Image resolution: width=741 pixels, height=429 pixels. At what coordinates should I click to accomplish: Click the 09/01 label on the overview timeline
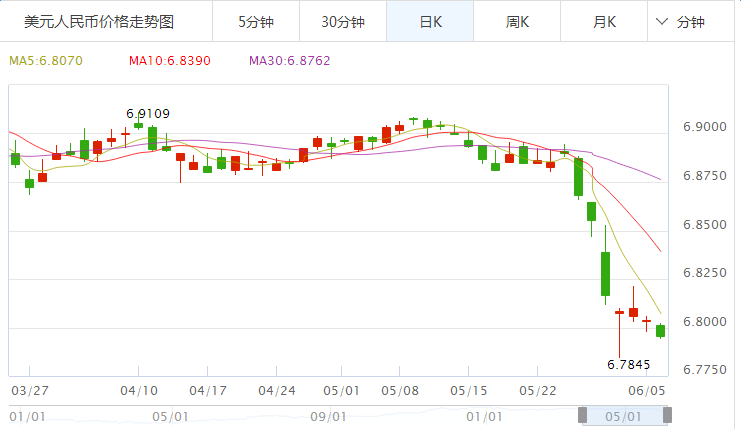click(328, 417)
